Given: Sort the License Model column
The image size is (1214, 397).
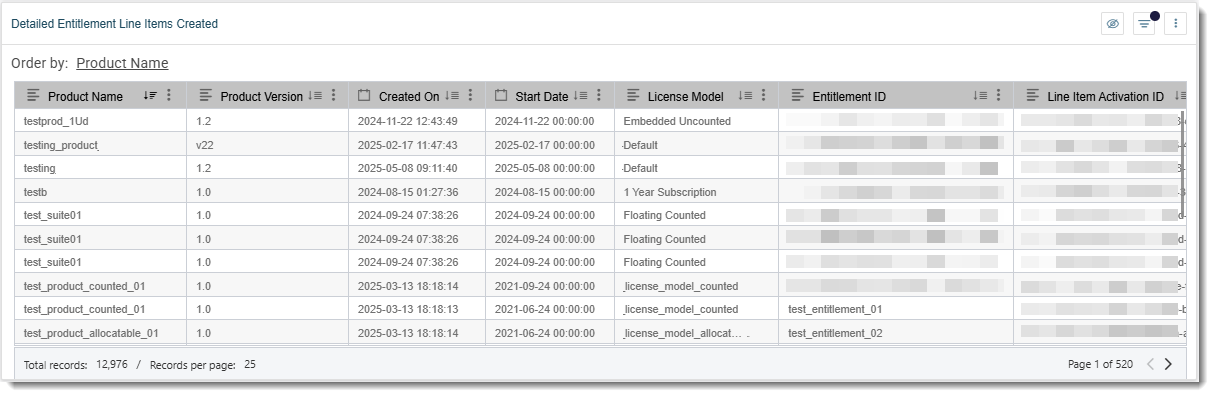Looking at the screenshot, I should pos(745,96).
